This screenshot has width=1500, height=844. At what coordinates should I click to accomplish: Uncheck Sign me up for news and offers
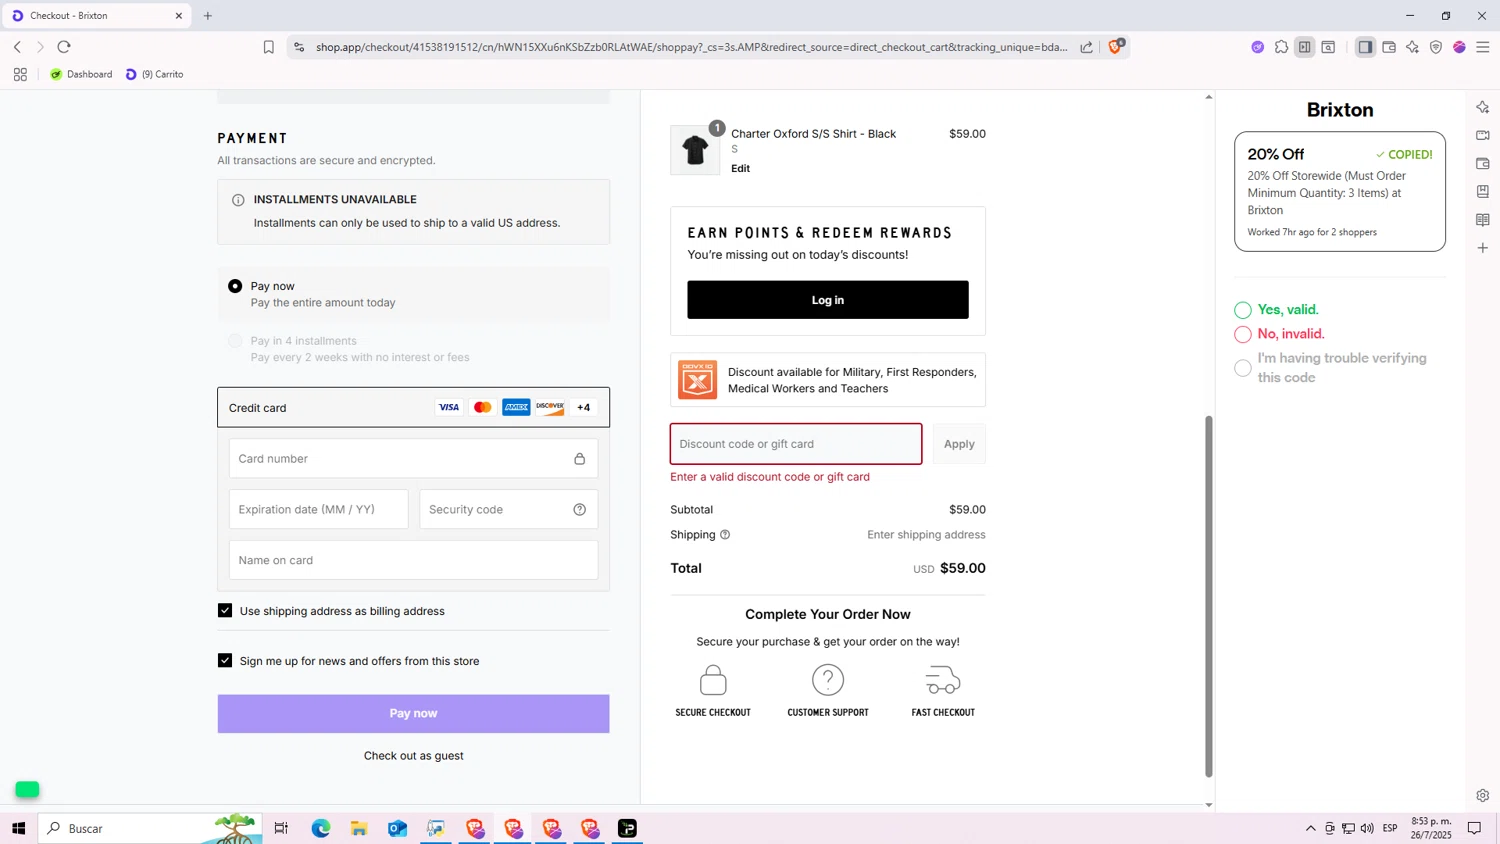pyautogui.click(x=225, y=661)
